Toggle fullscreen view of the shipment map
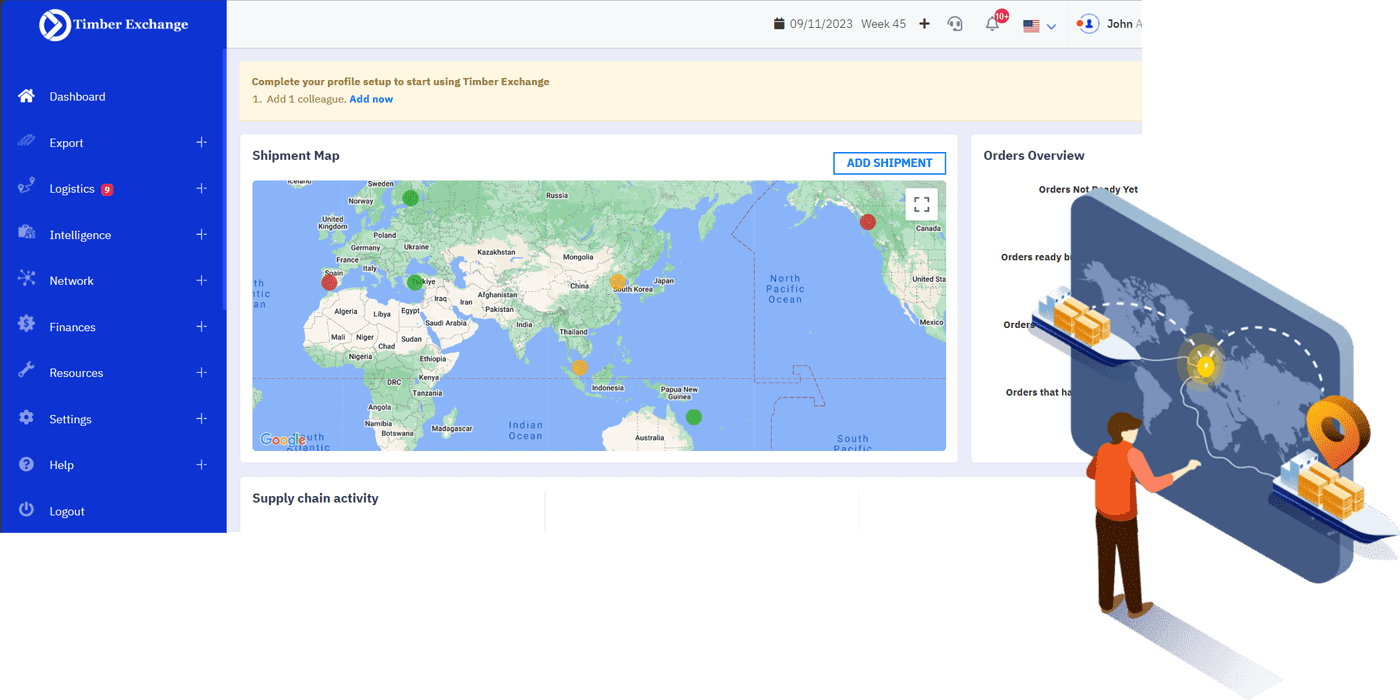 [921, 204]
